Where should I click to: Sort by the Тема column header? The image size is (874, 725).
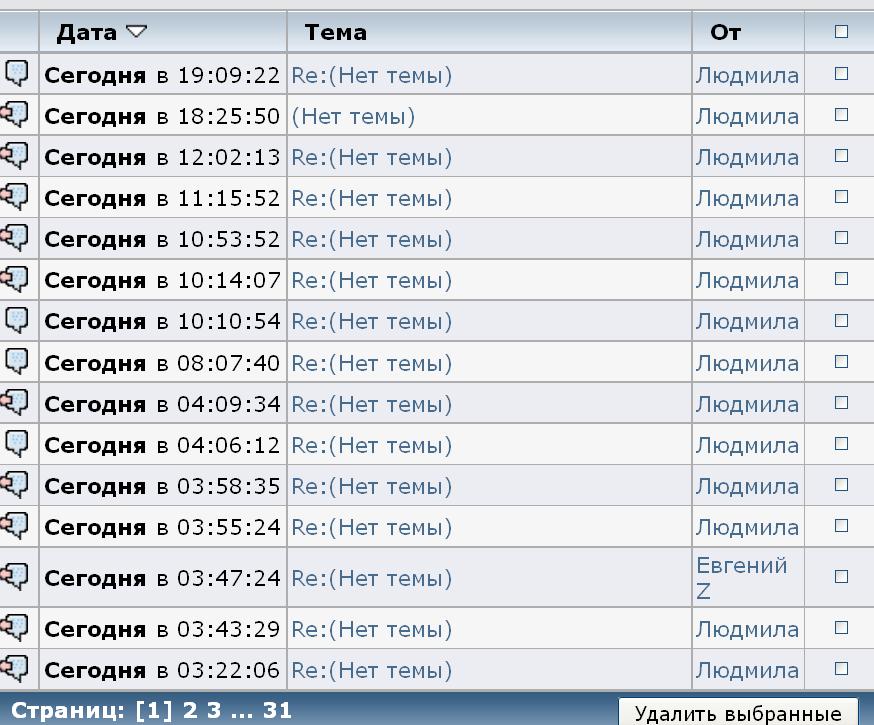coord(336,32)
